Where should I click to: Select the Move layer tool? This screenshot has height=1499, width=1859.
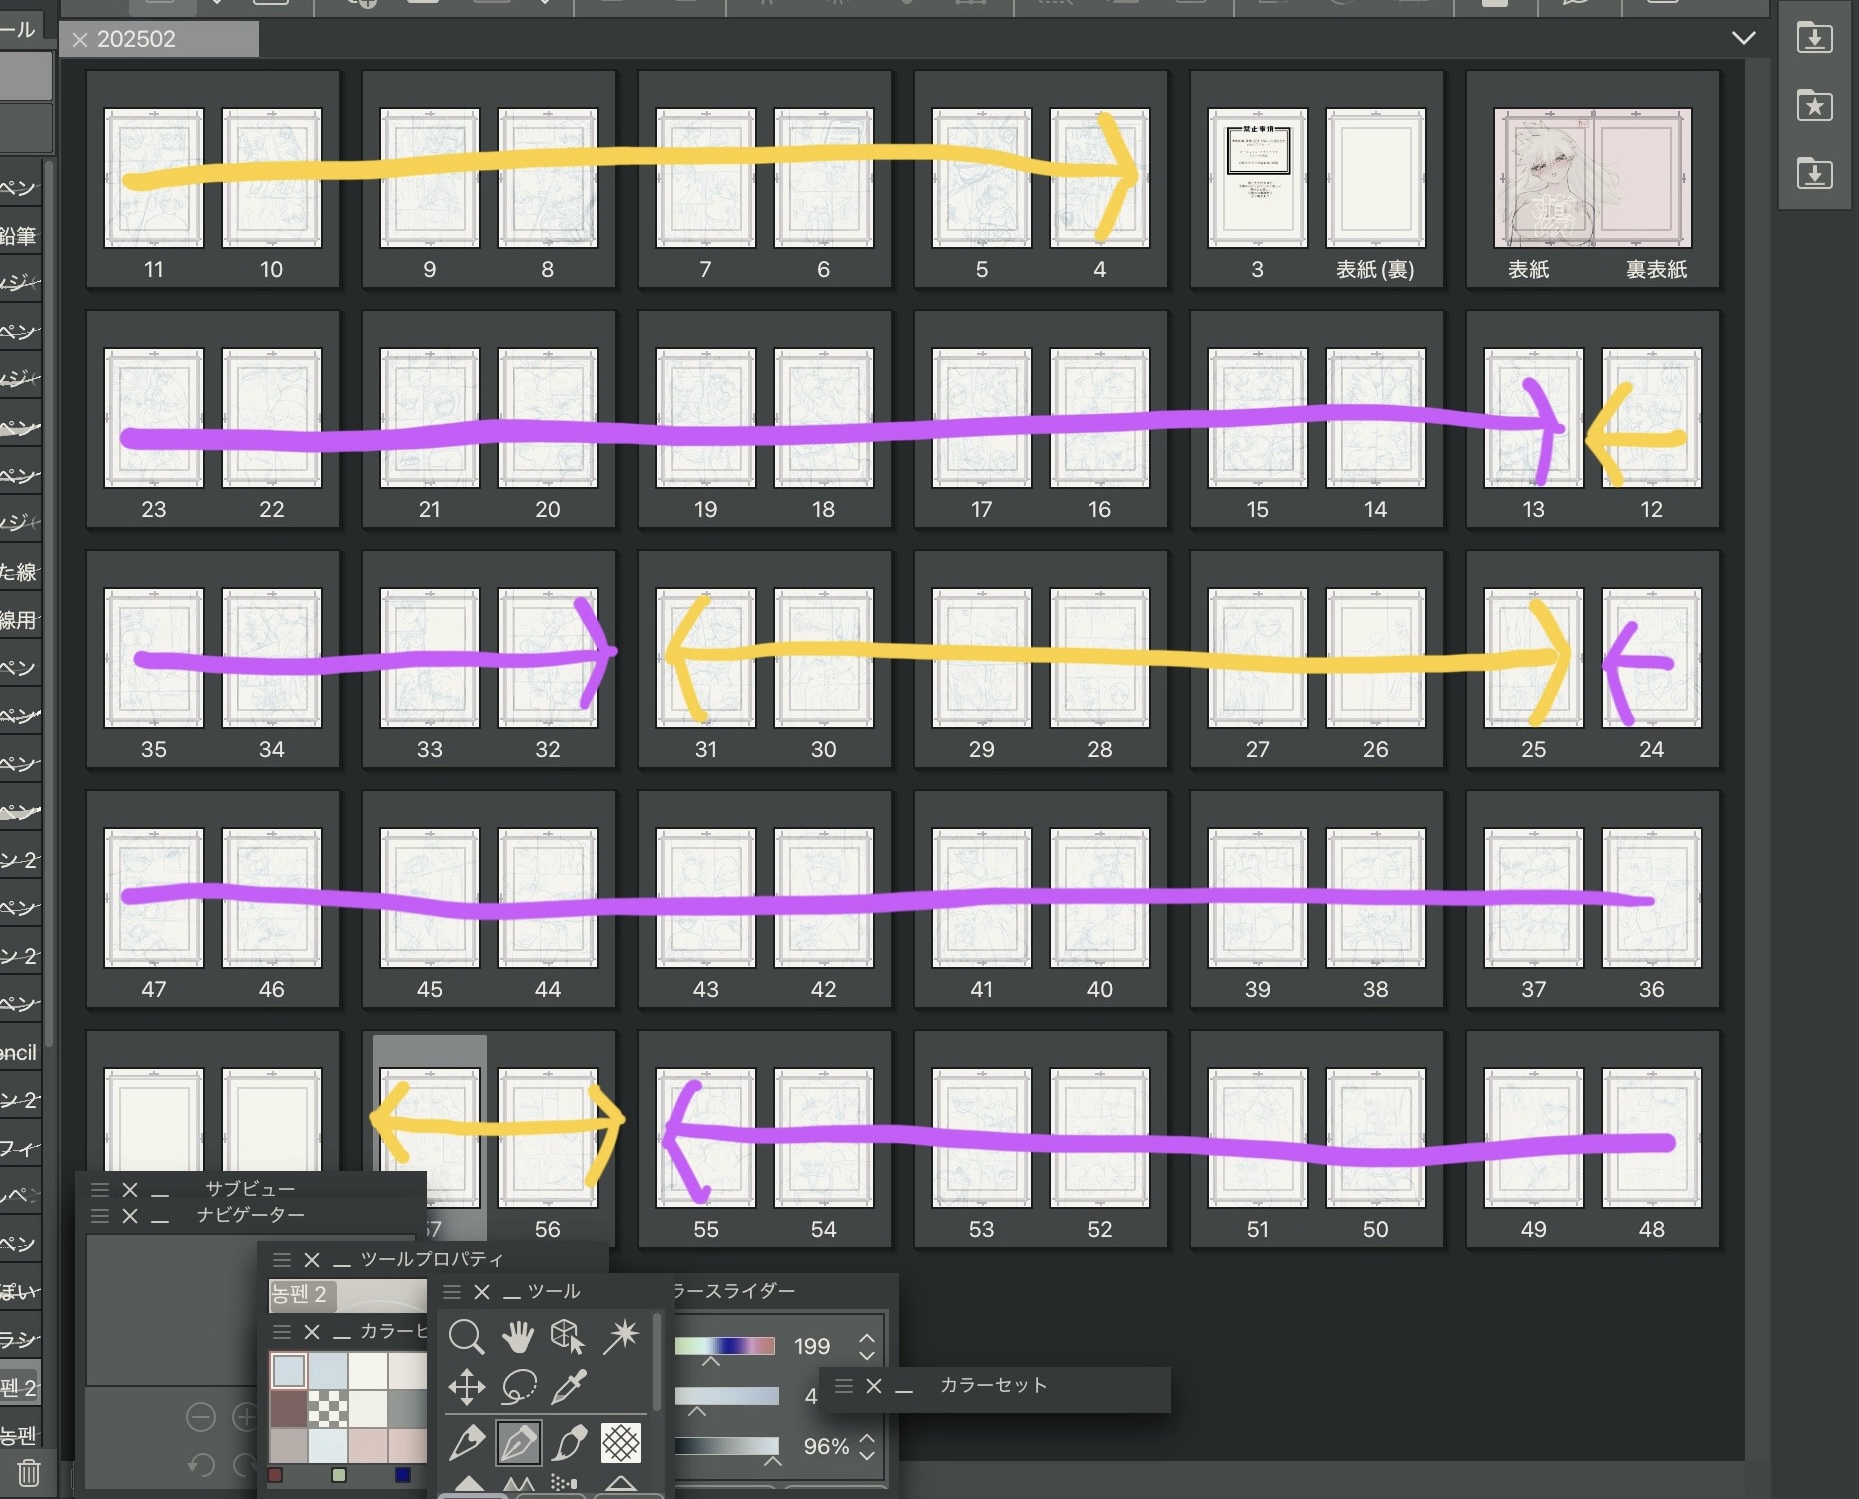coord(466,1388)
